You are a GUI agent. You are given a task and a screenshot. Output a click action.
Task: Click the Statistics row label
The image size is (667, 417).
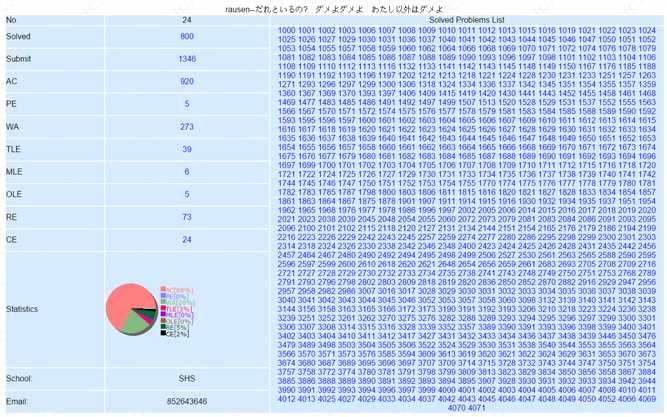coord(22,309)
